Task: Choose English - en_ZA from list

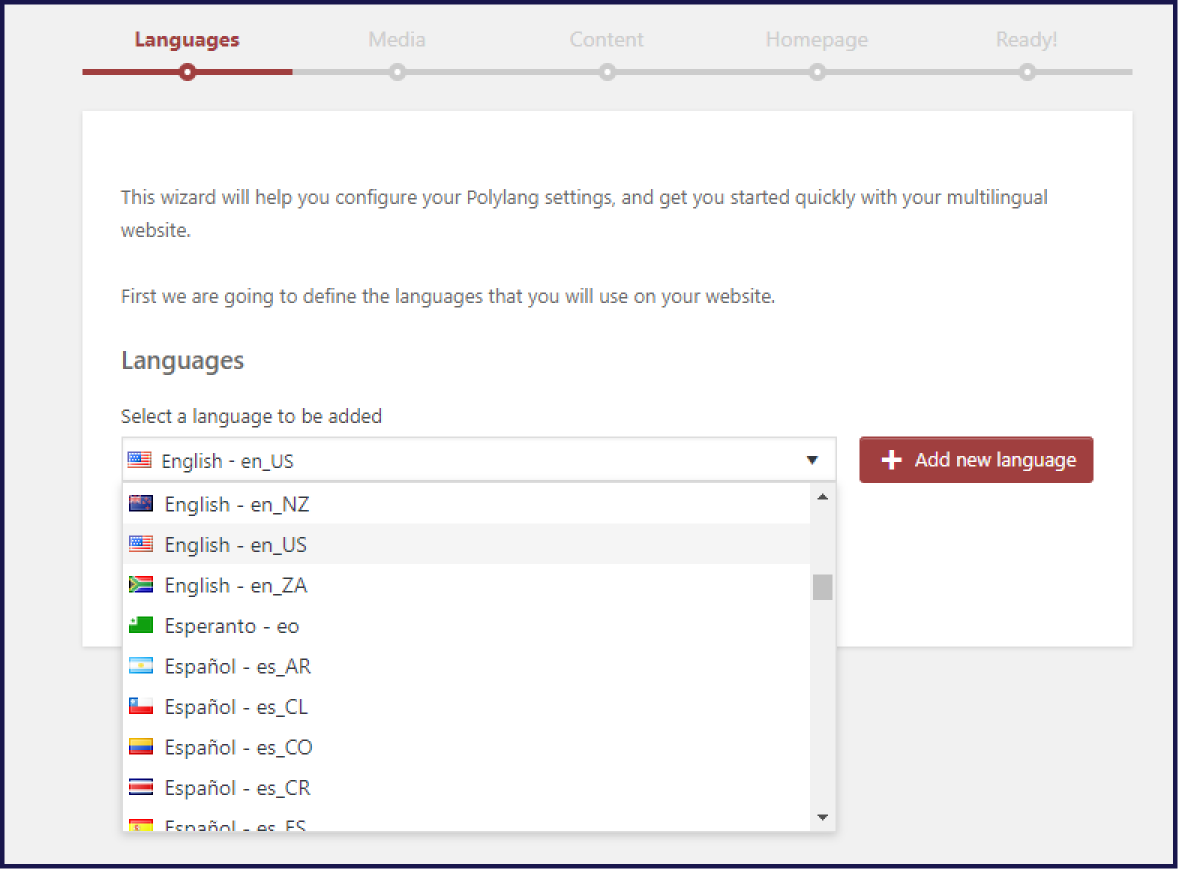Action: click(x=466, y=585)
